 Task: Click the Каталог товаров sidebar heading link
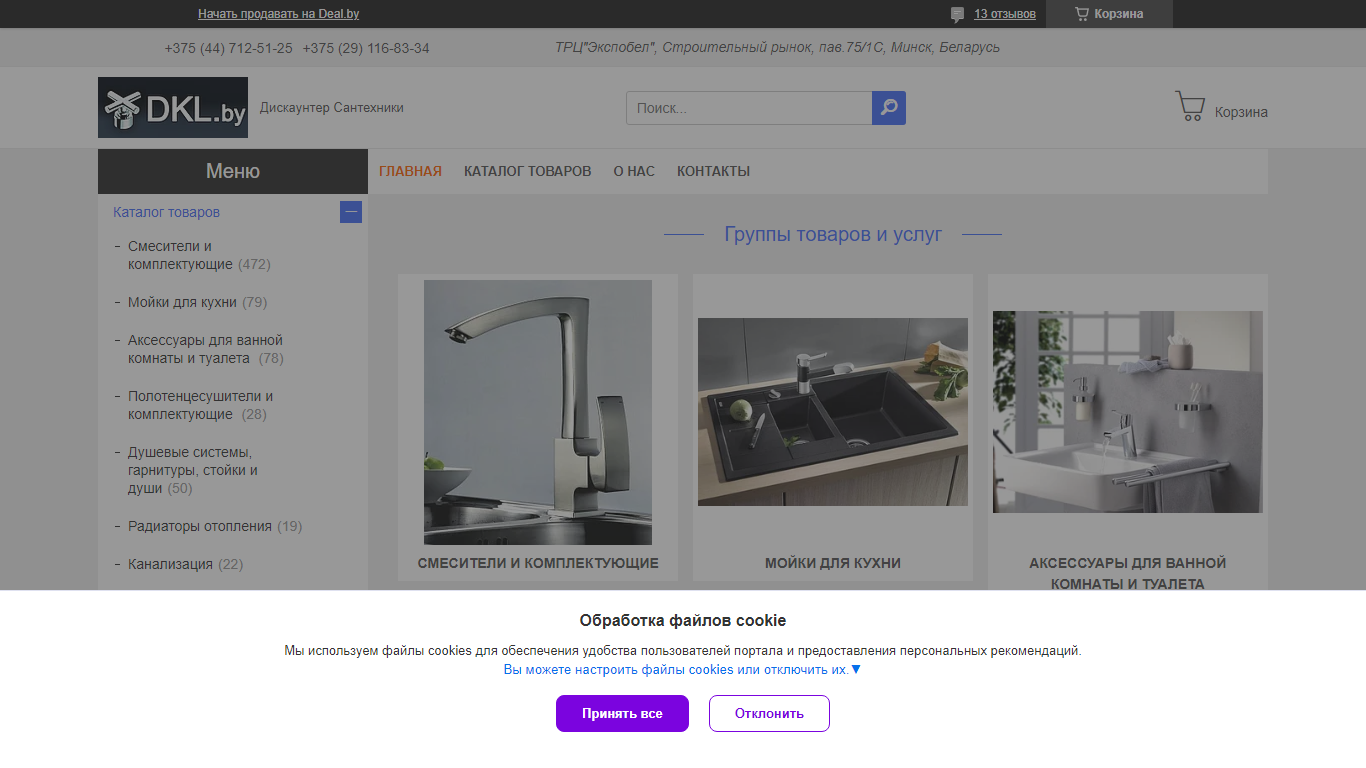[x=166, y=212]
